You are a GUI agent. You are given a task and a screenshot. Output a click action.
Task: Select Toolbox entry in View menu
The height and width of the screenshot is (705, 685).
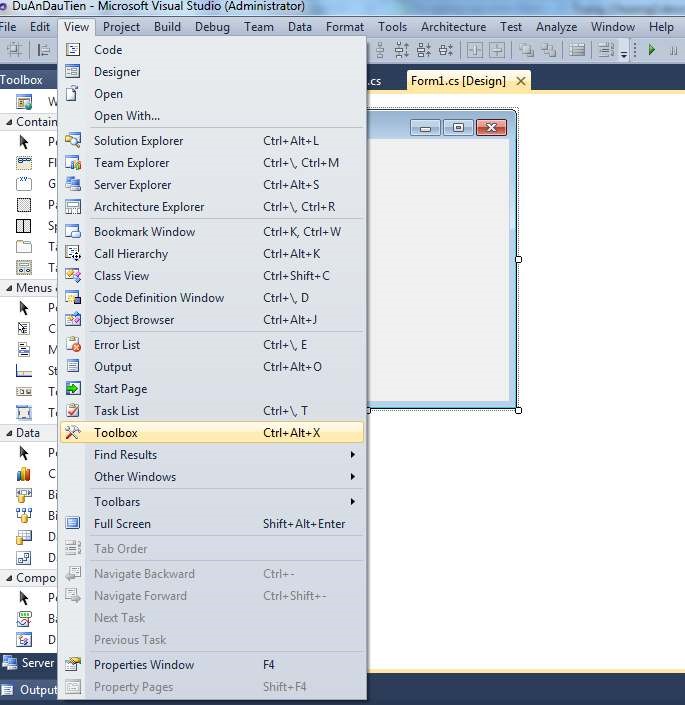[x=116, y=433]
